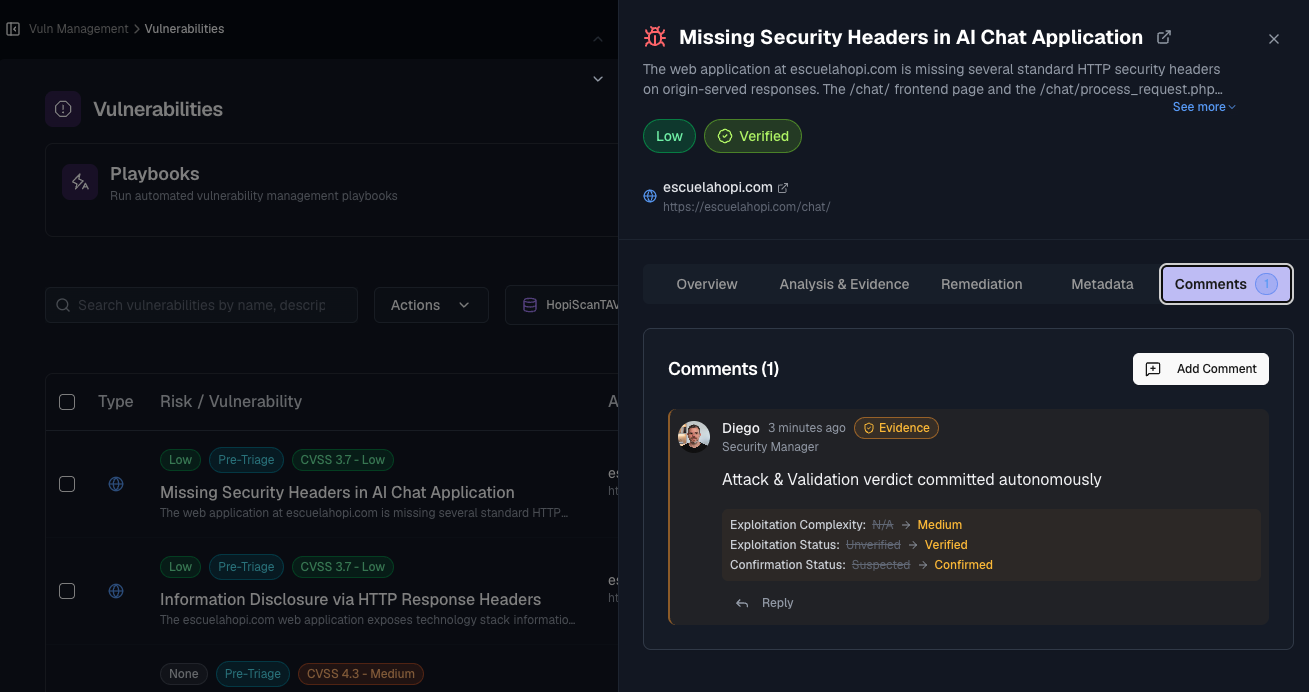Click the Vulnerabilities breadcrumb item
The width and height of the screenshot is (1309, 692).
tap(184, 29)
